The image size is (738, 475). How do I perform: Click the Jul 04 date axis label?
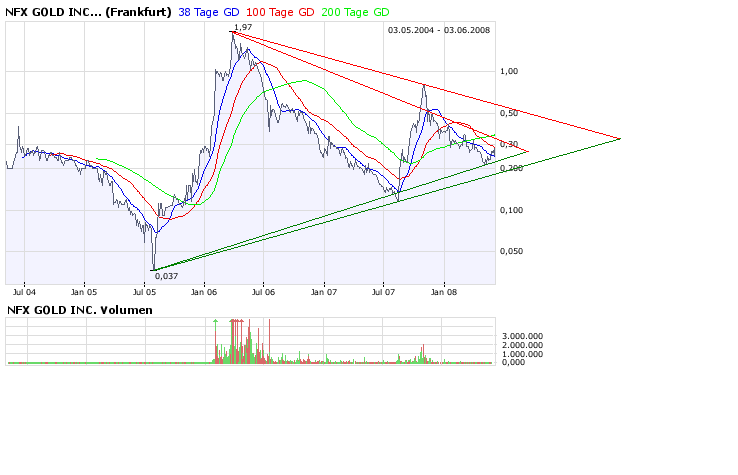click(24, 292)
